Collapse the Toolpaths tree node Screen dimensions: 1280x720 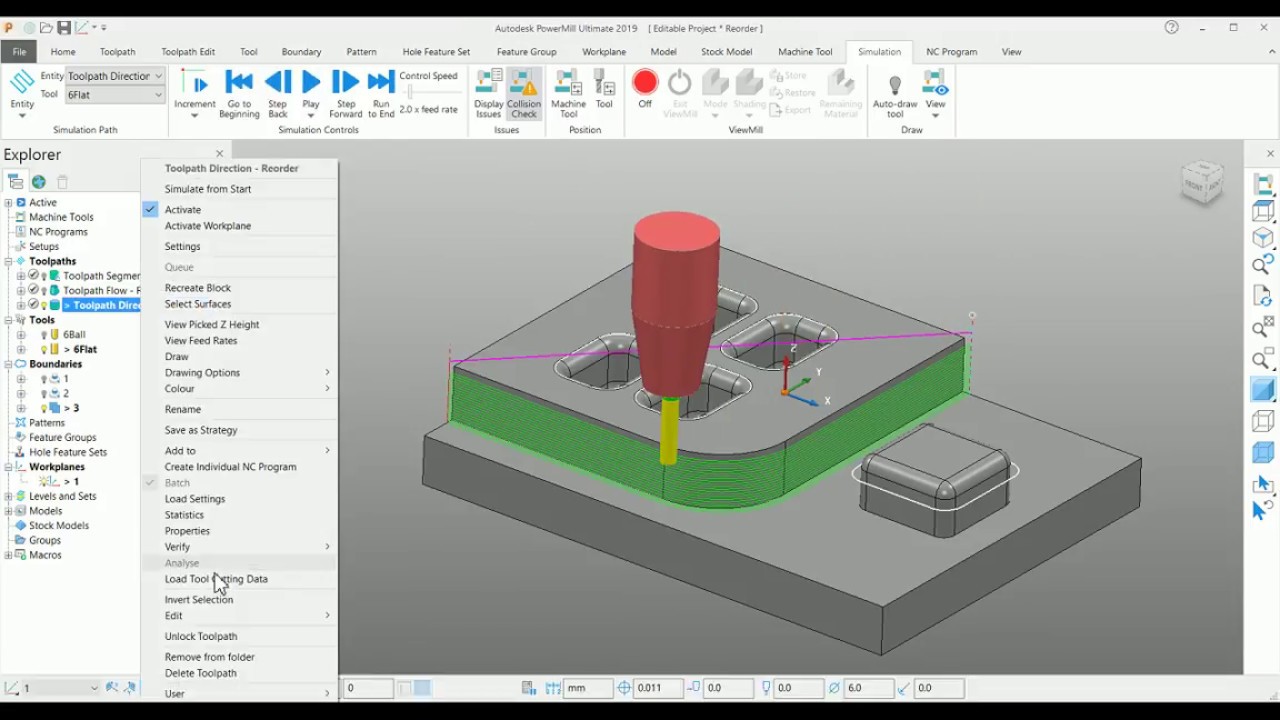pos(8,261)
